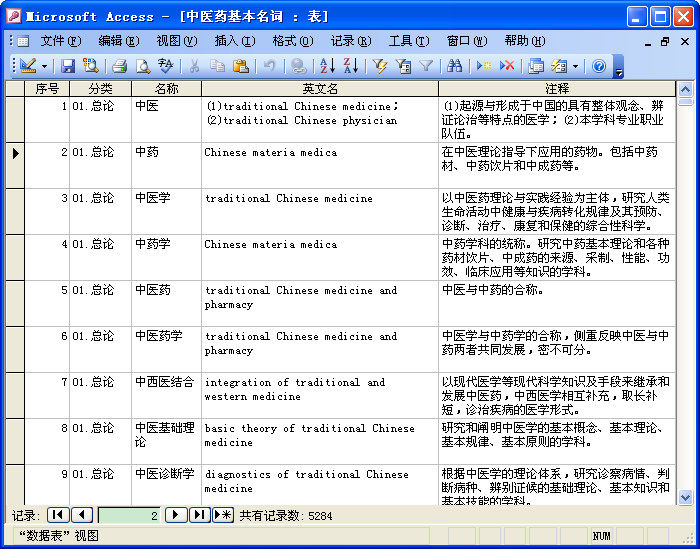The height and width of the screenshot is (549, 700).
Task: Click the Access key icon in title bar
Action: (14, 17)
